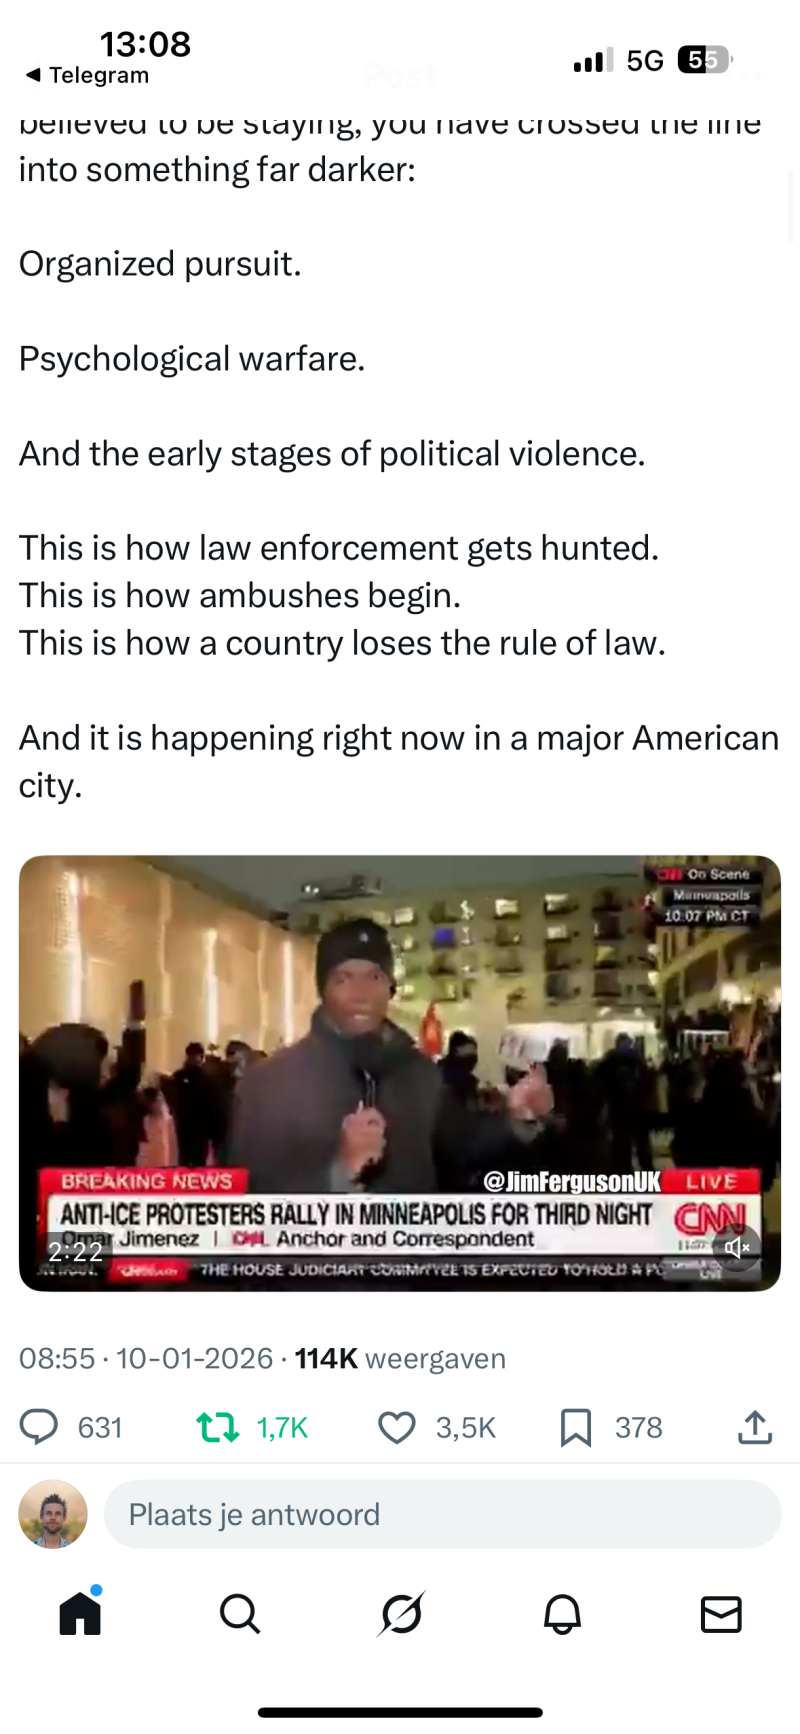This screenshot has height=1734, width=800.
Task: Tap the 08:55 · 10-01-2026 timestamp
Action: coord(146,1358)
